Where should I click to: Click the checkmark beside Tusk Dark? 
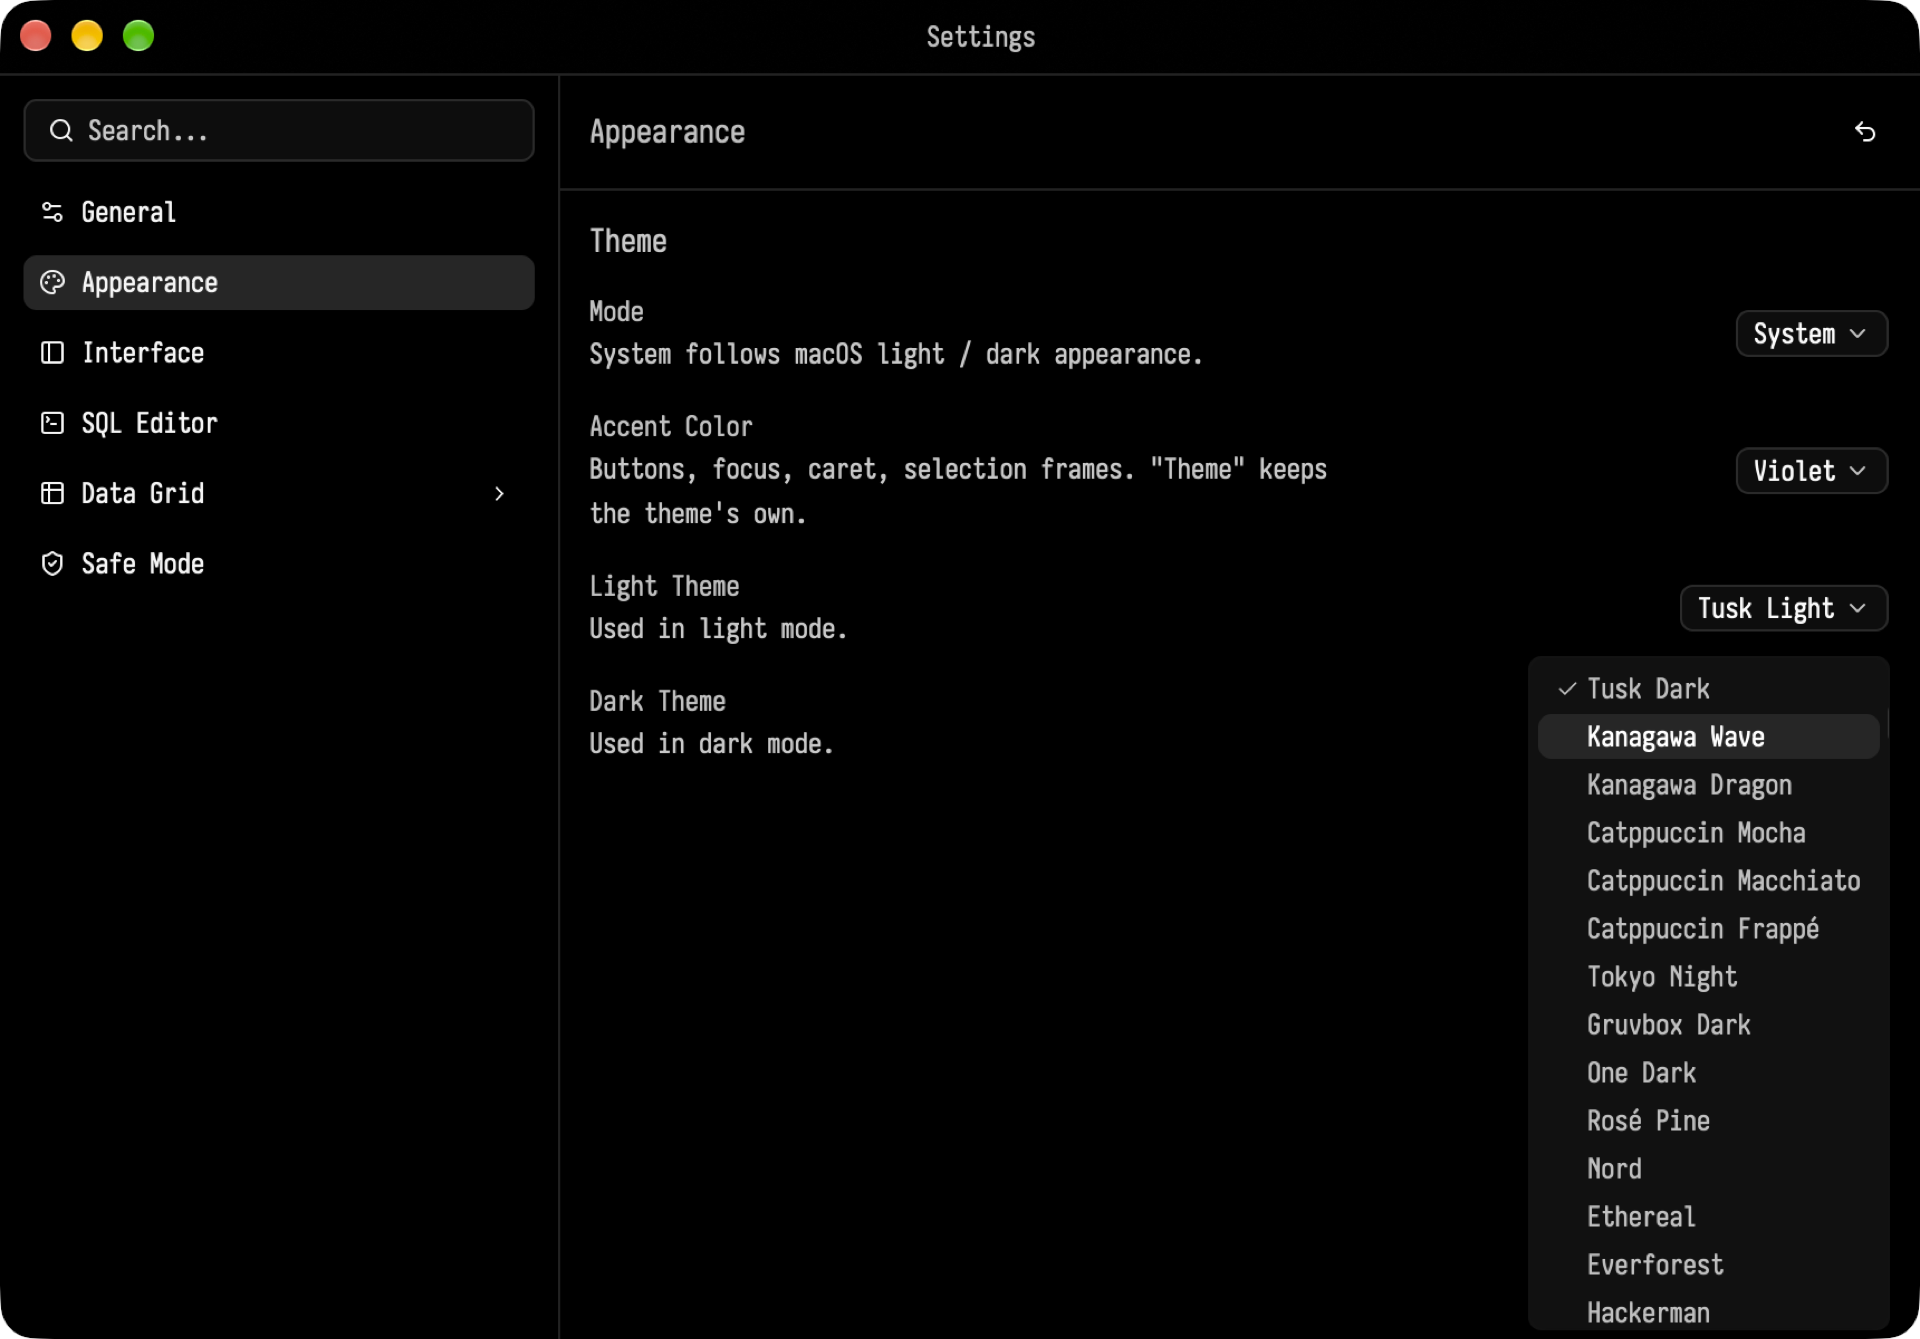(x=1567, y=689)
